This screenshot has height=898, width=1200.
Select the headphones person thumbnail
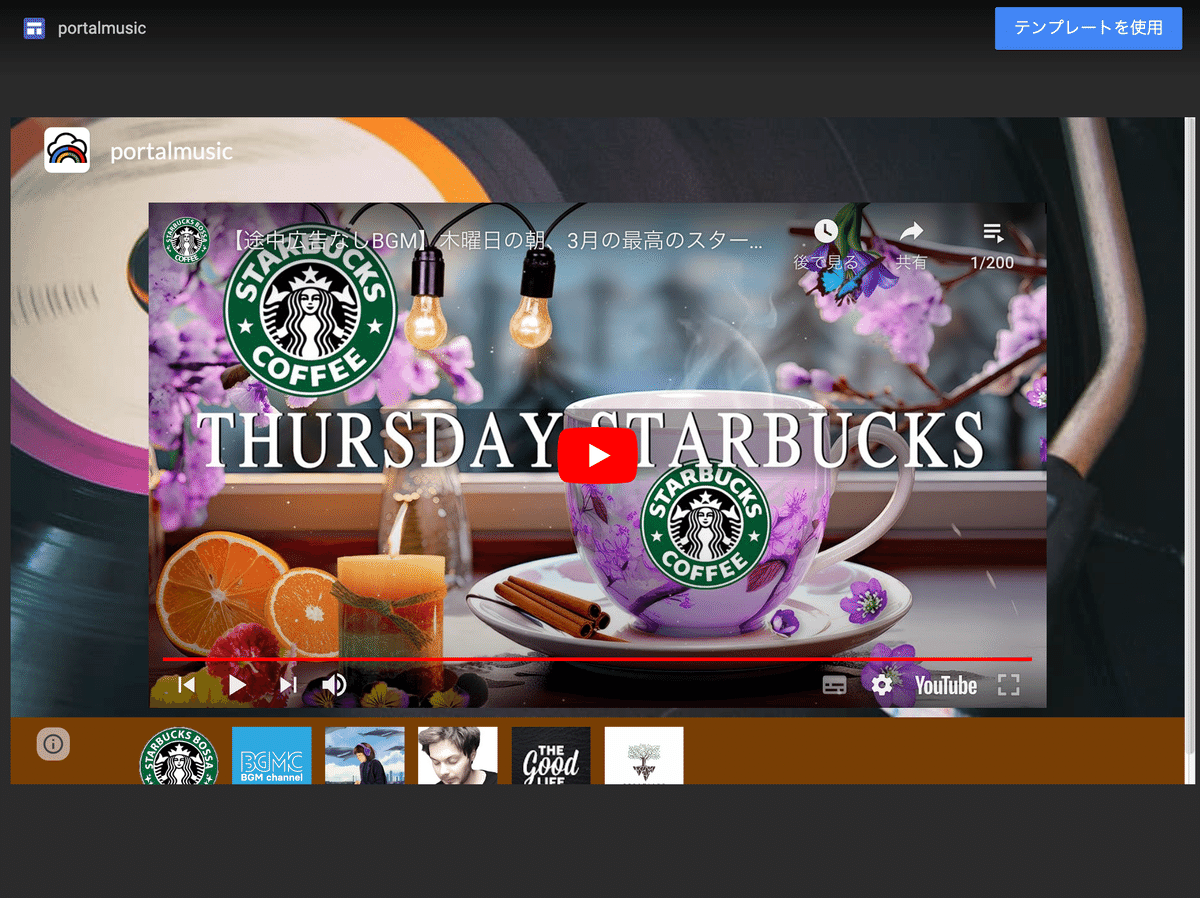click(x=365, y=756)
